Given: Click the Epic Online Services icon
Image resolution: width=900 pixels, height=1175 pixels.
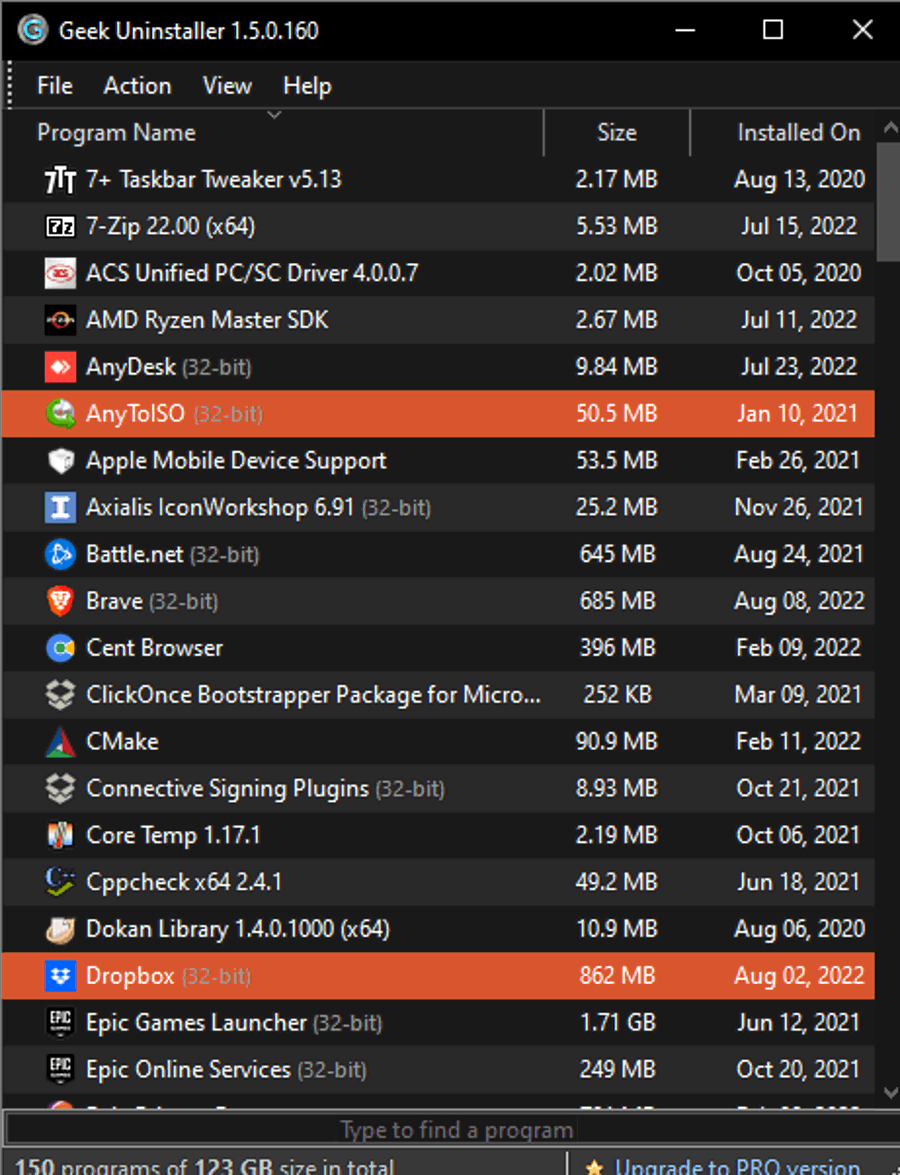Looking at the screenshot, I should (x=60, y=1069).
